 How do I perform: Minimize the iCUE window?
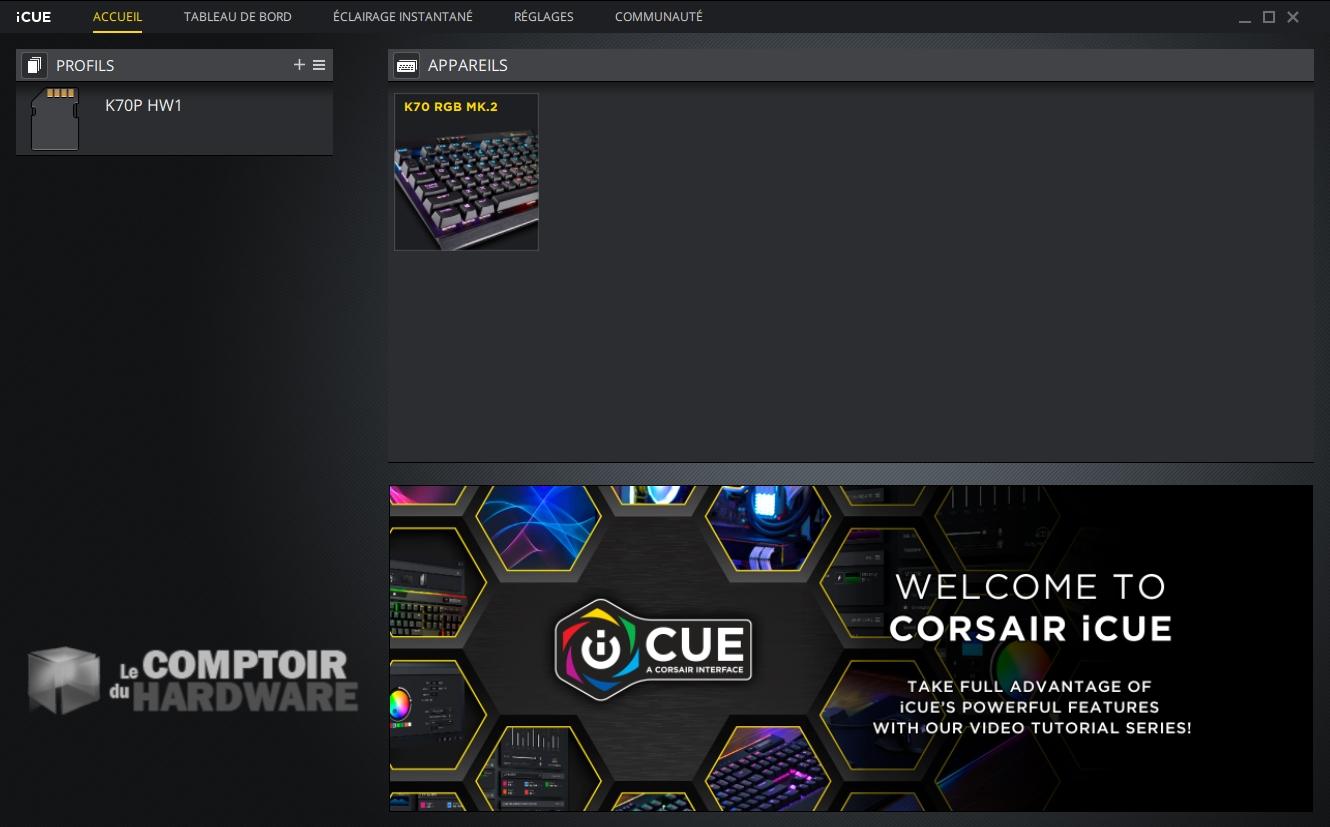pyautogui.click(x=1244, y=16)
